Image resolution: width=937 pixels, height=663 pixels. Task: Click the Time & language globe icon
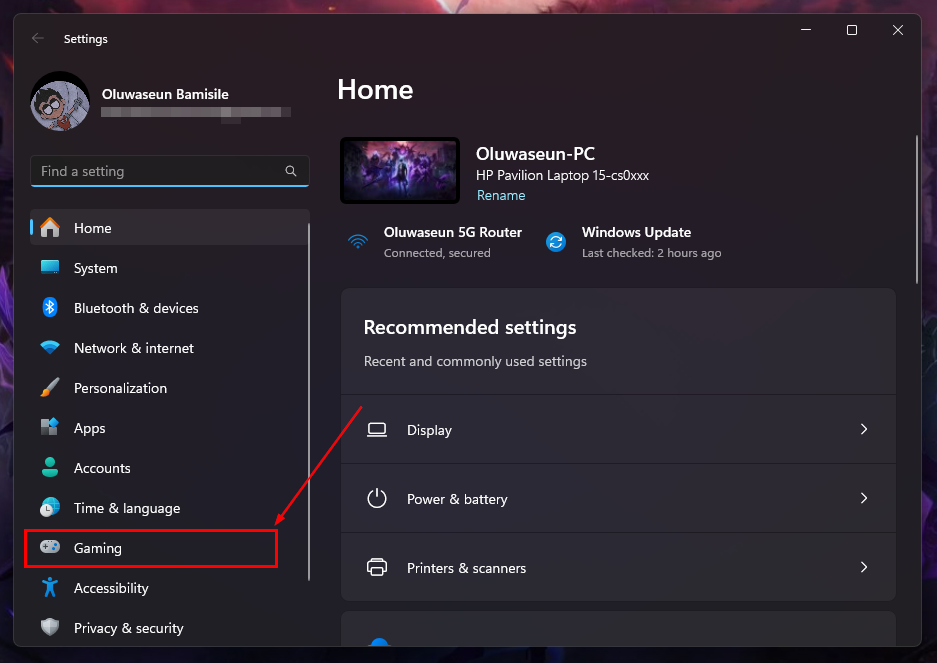[x=50, y=507]
